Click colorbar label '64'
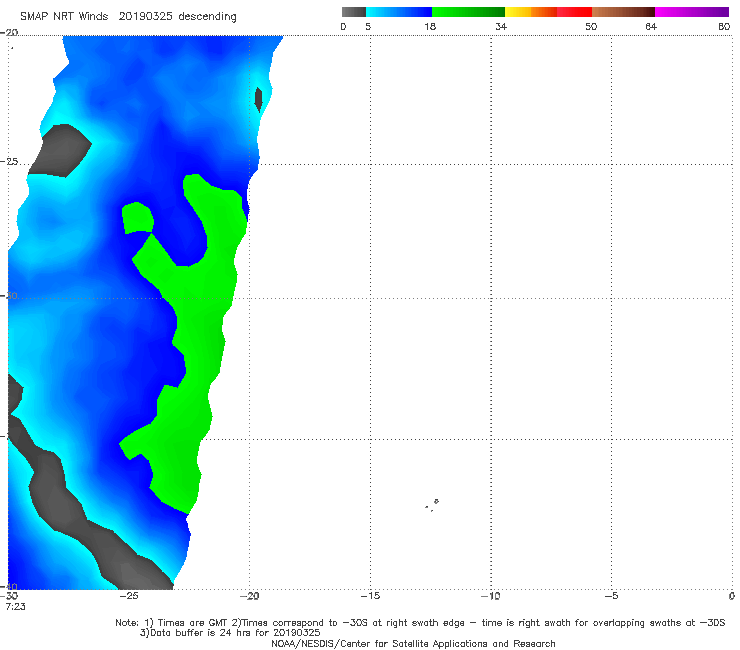The width and height of the screenshot is (740, 650). (651, 26)
